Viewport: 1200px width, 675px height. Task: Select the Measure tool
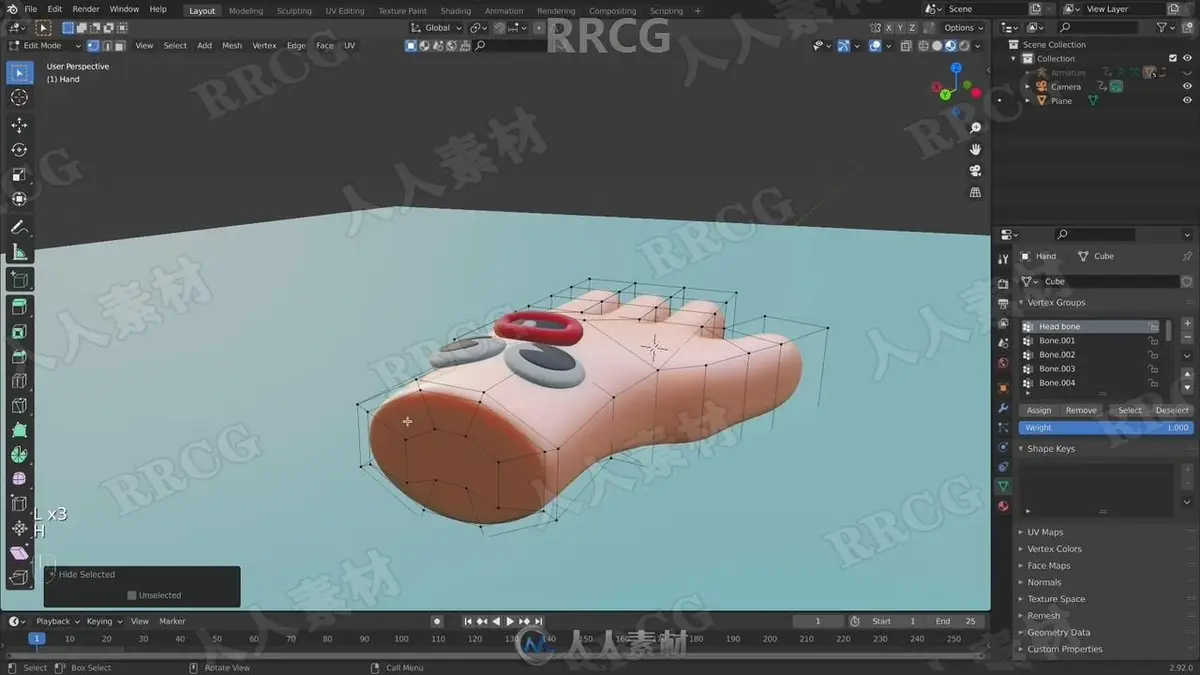19,252
